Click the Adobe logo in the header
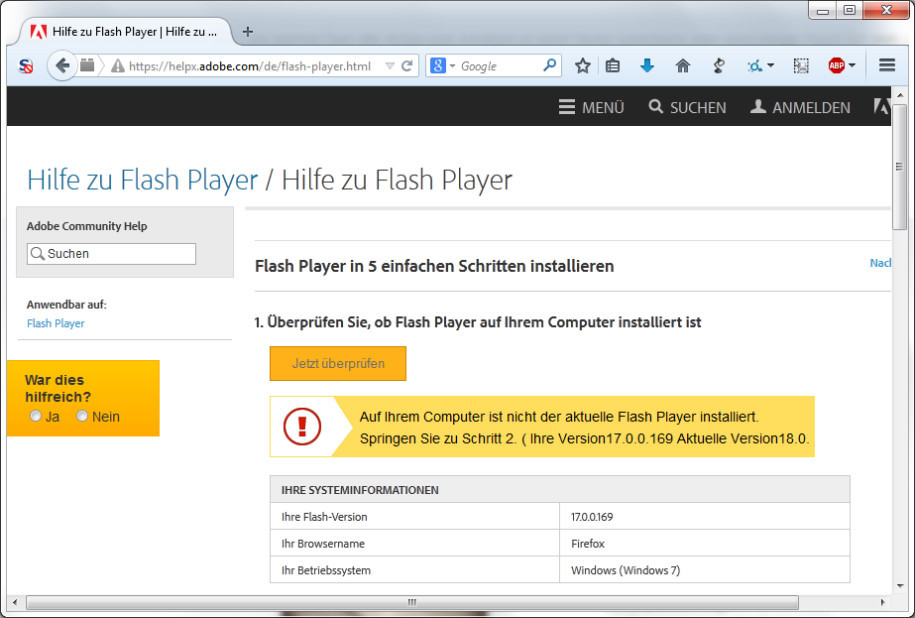 pos(881,106)
